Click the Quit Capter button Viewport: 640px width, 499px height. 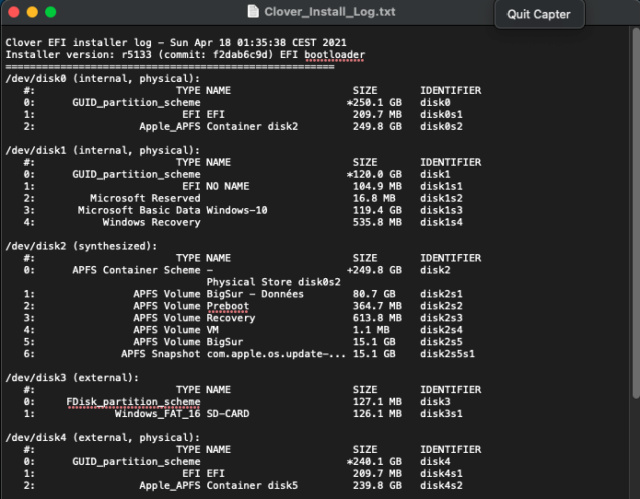tap(539, 14)
